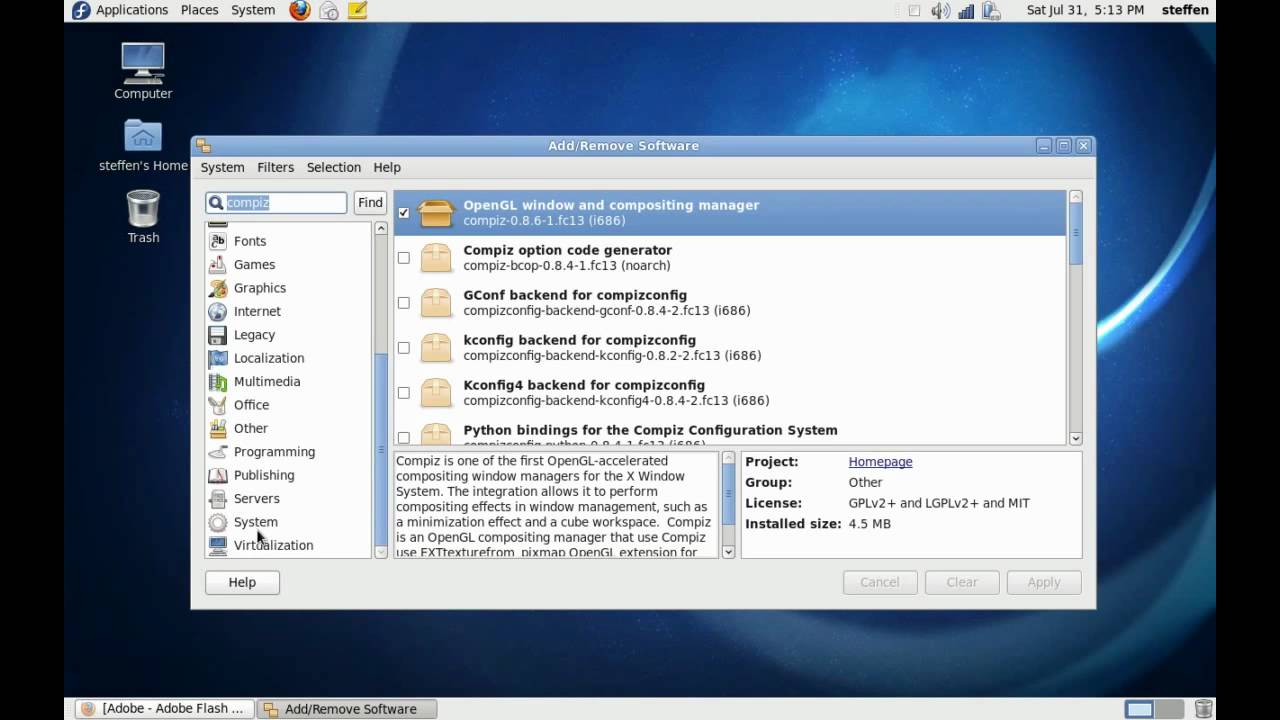Screen dimensions: 1280x720
Task: Open the Selection menu
Action: [333, 167]
